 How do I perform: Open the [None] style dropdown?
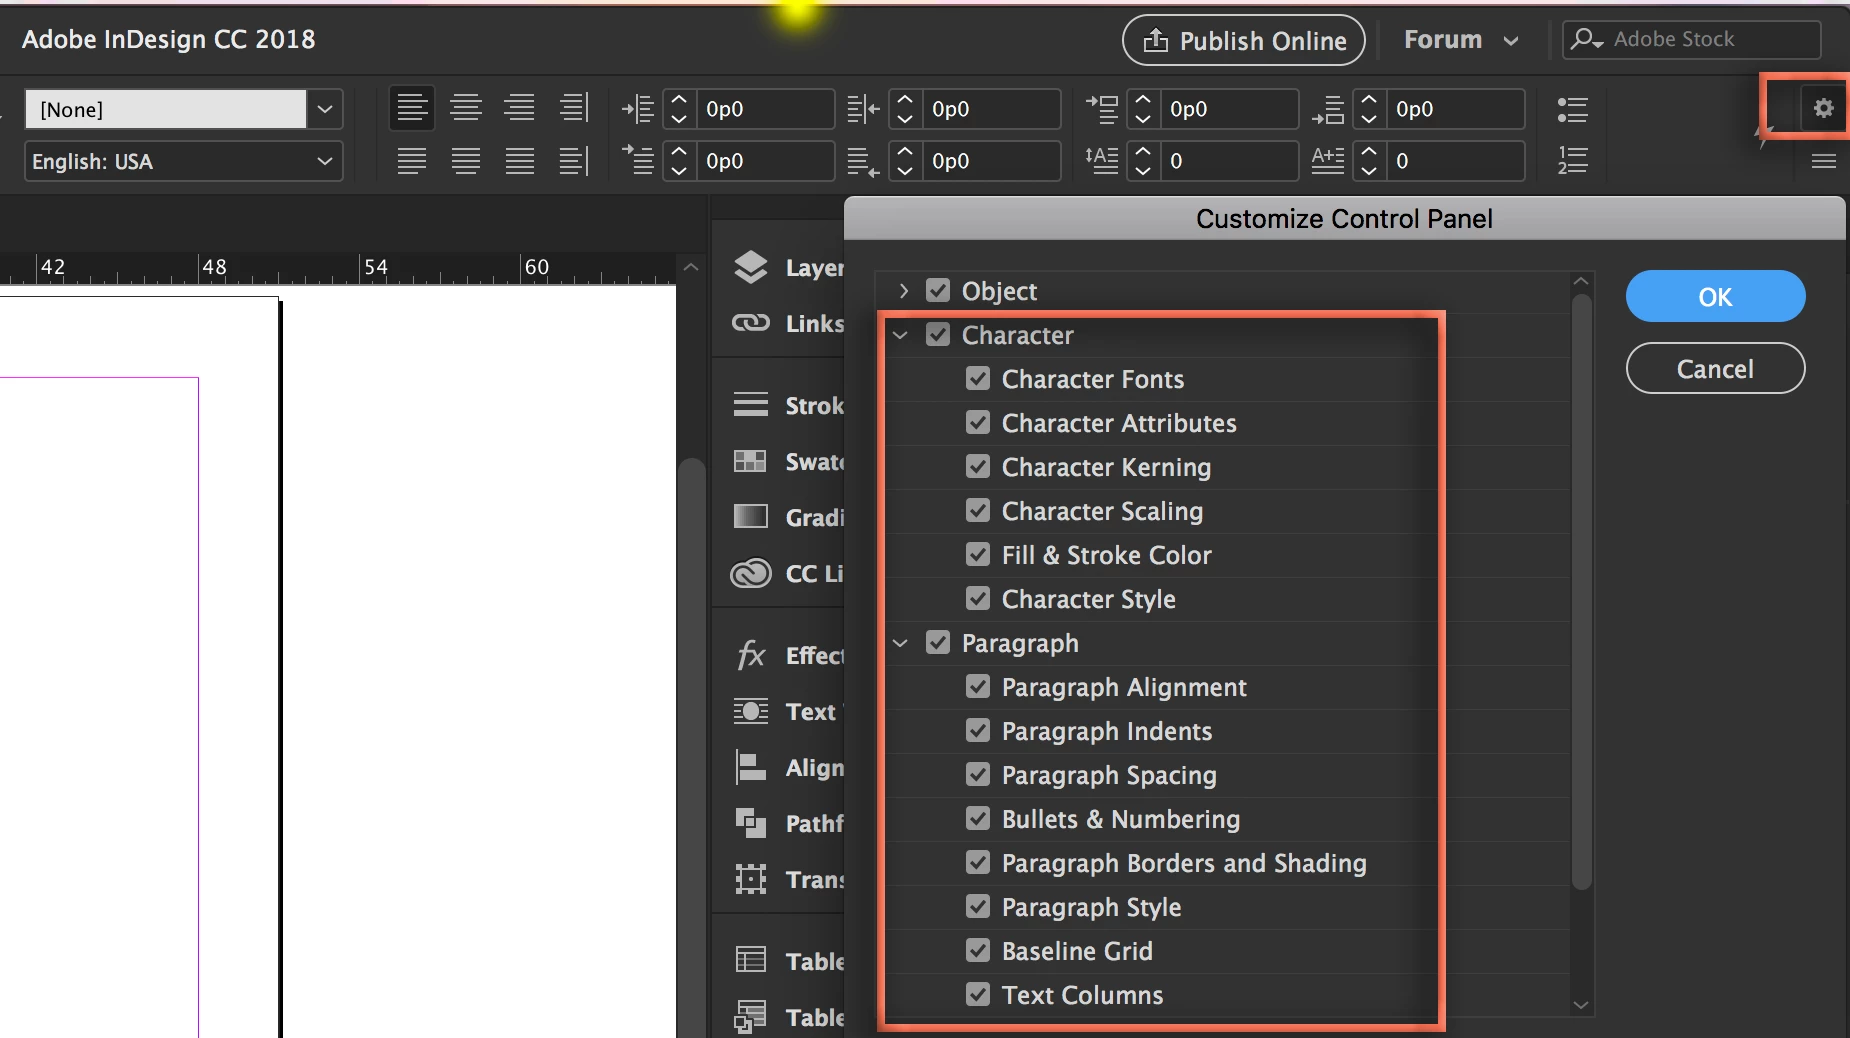pyautogui.click(x=325, y=109)
